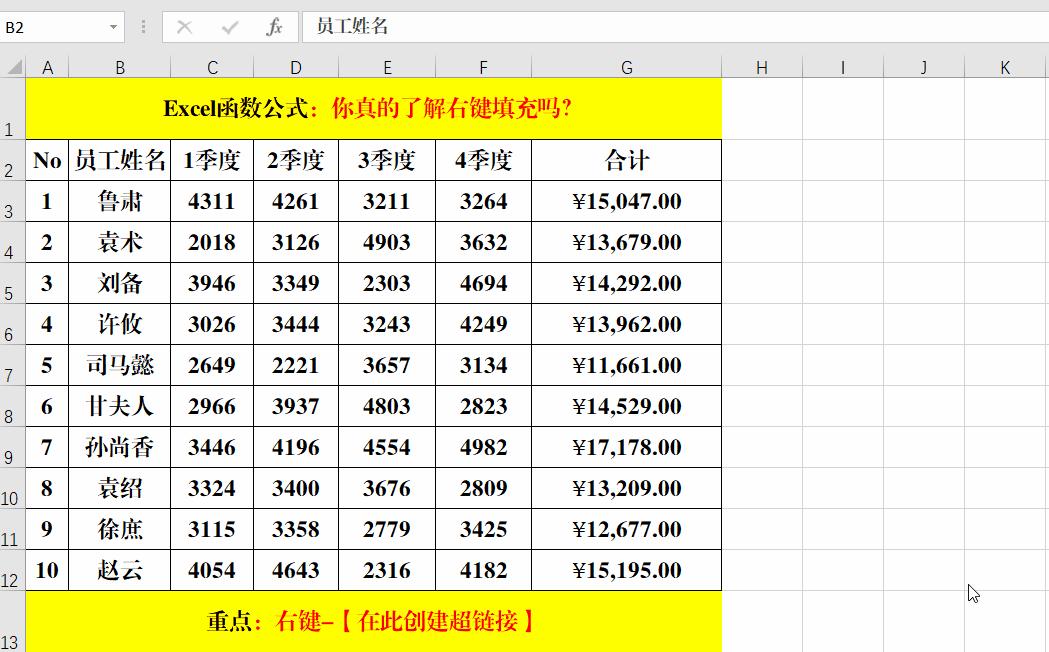
Task: Select the cell with value 4311
Action: (212, 201)
